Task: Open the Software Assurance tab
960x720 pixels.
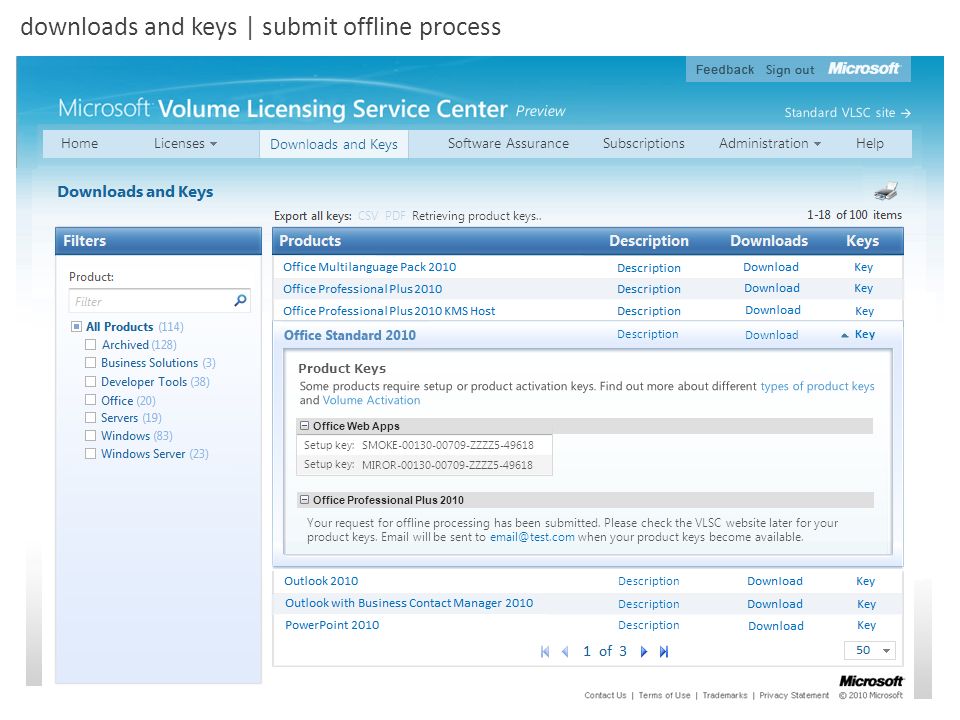Action: [508, 143]
